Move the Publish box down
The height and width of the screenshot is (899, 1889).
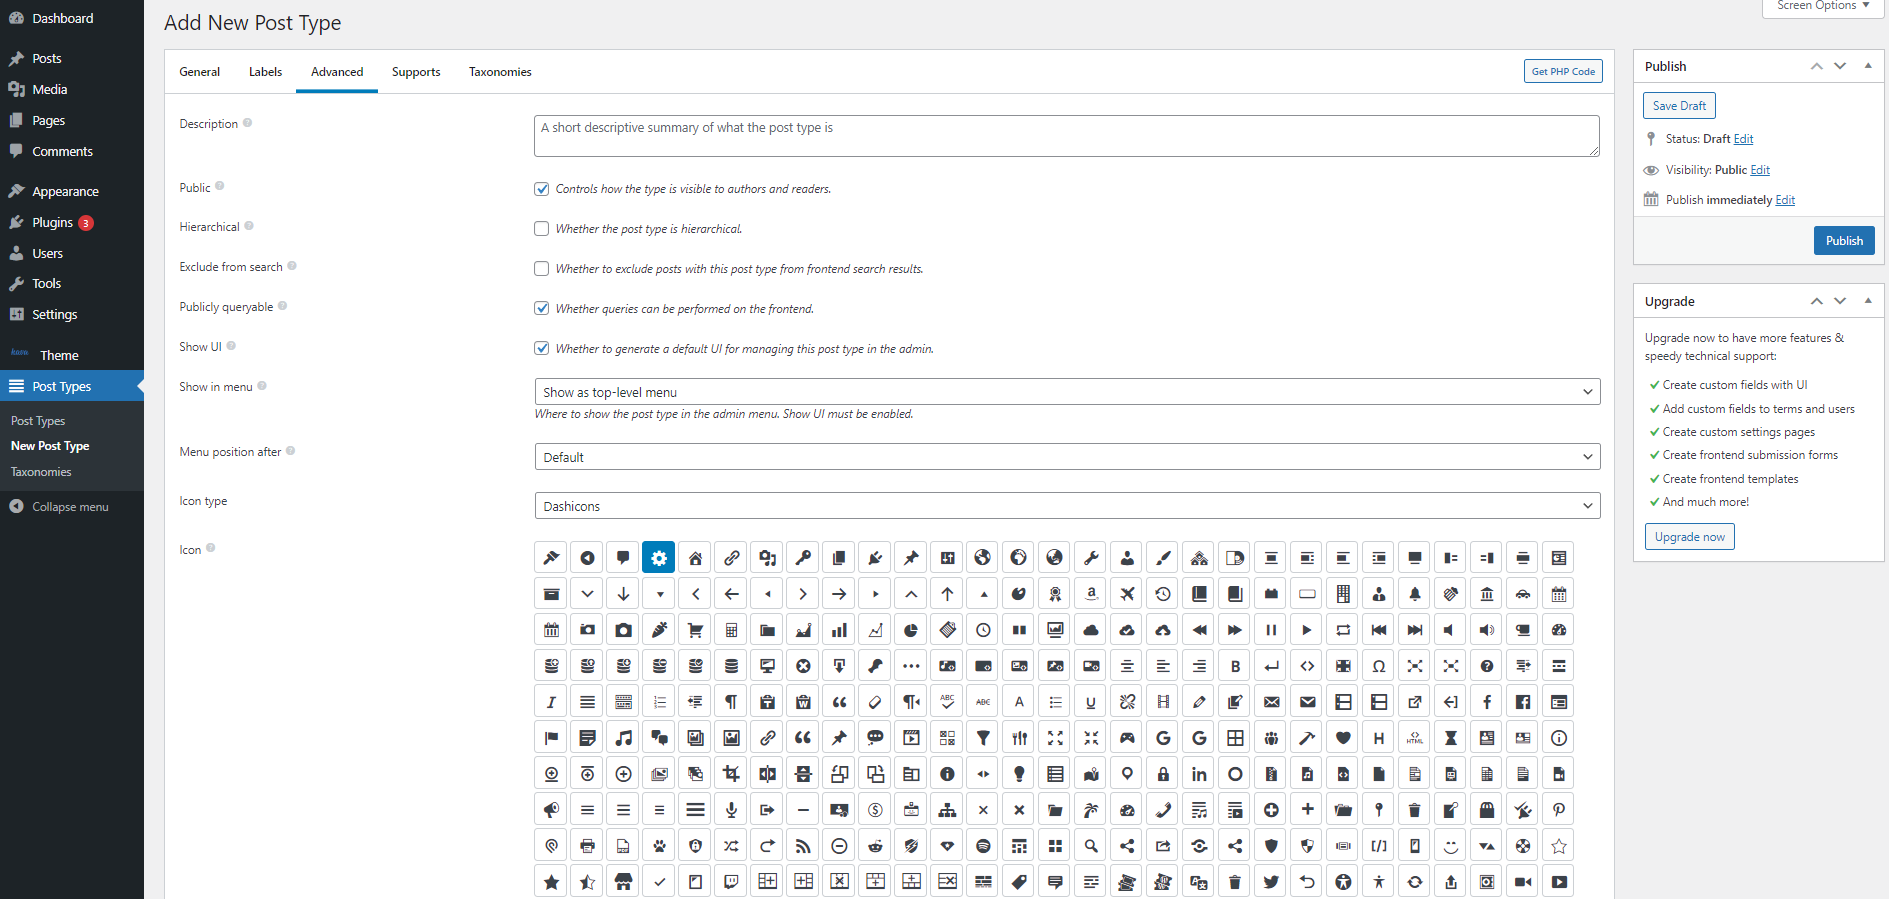pyautogui.click(x=1840, y=66)
